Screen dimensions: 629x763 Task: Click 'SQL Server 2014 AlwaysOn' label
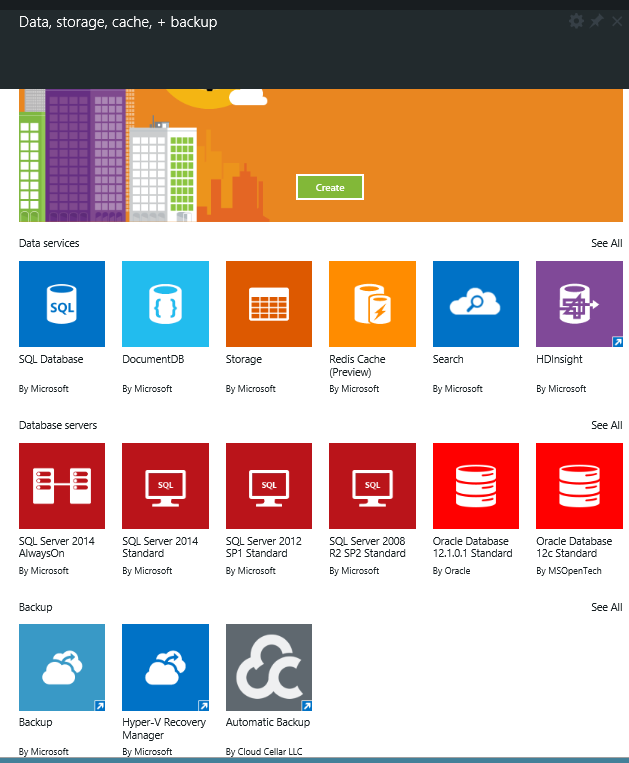(x=56, y=547)
